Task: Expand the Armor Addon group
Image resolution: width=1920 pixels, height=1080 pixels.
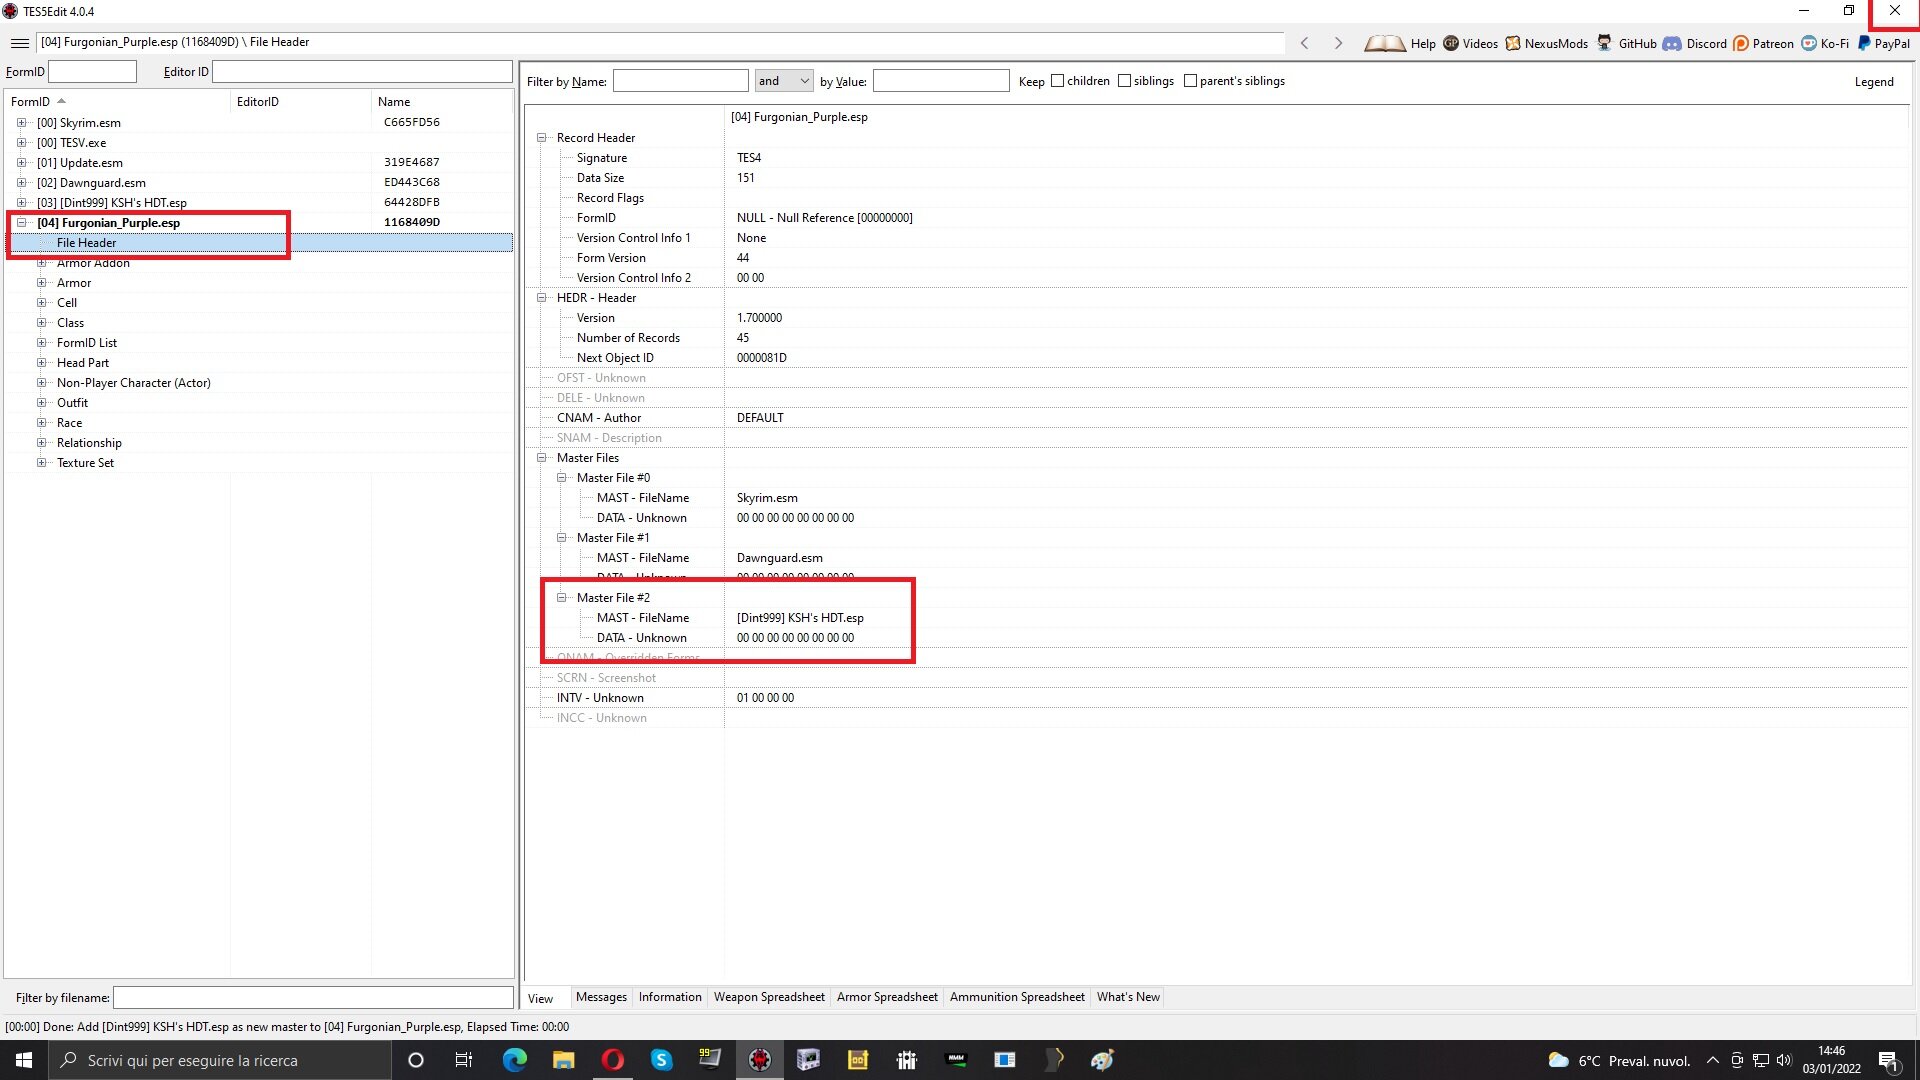Action: 41,263
